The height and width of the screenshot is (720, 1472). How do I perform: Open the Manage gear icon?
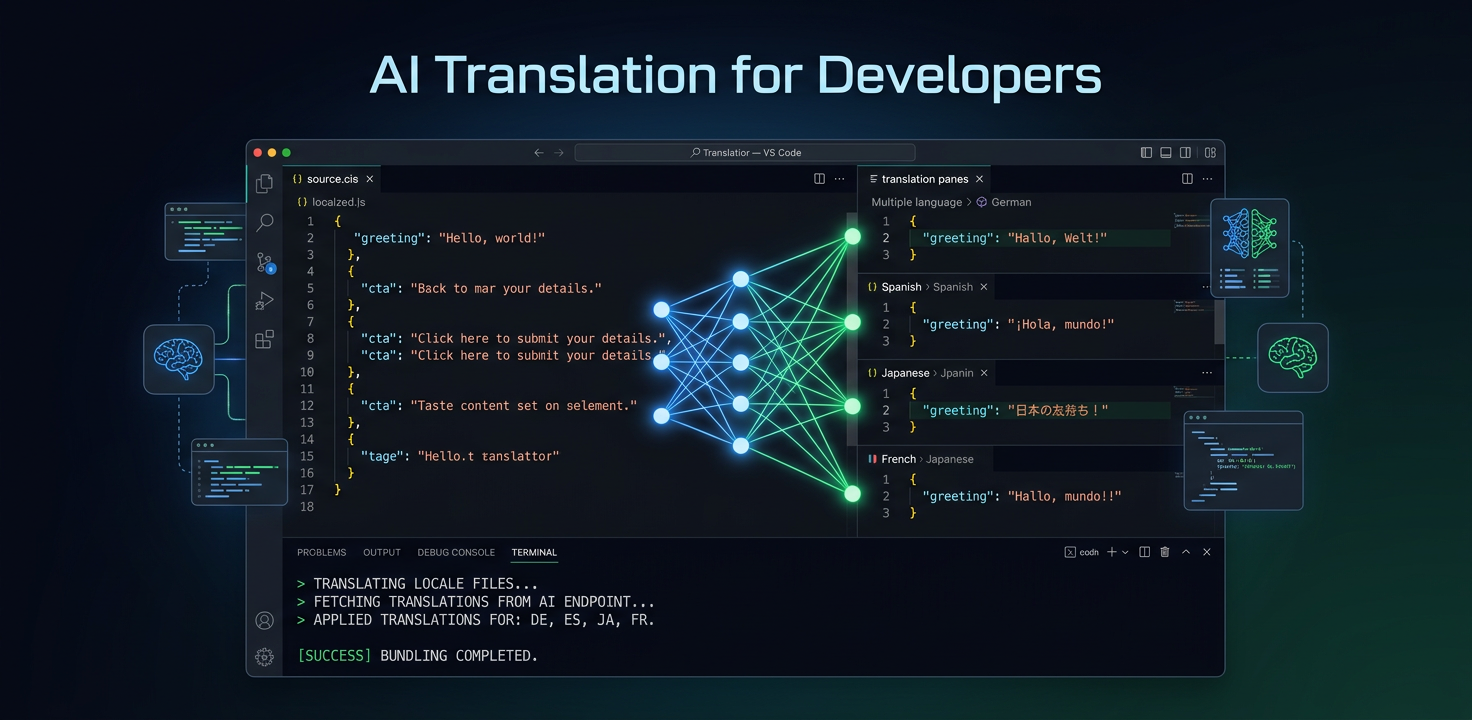(x=264, y=657)
